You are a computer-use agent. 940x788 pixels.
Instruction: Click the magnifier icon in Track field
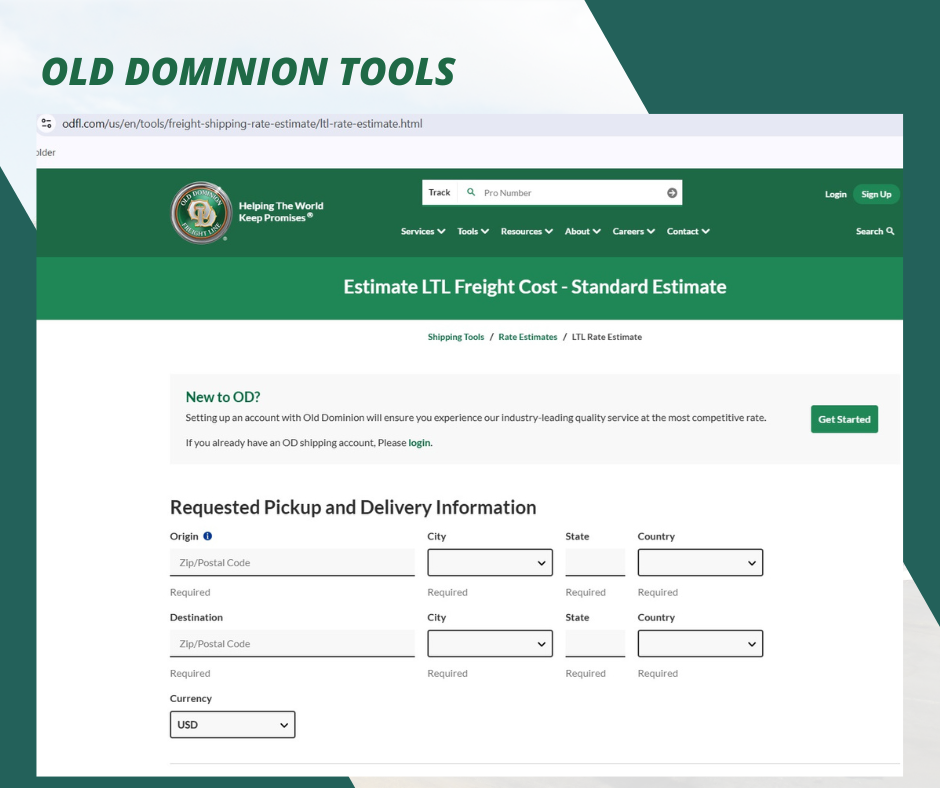(471, 193)
